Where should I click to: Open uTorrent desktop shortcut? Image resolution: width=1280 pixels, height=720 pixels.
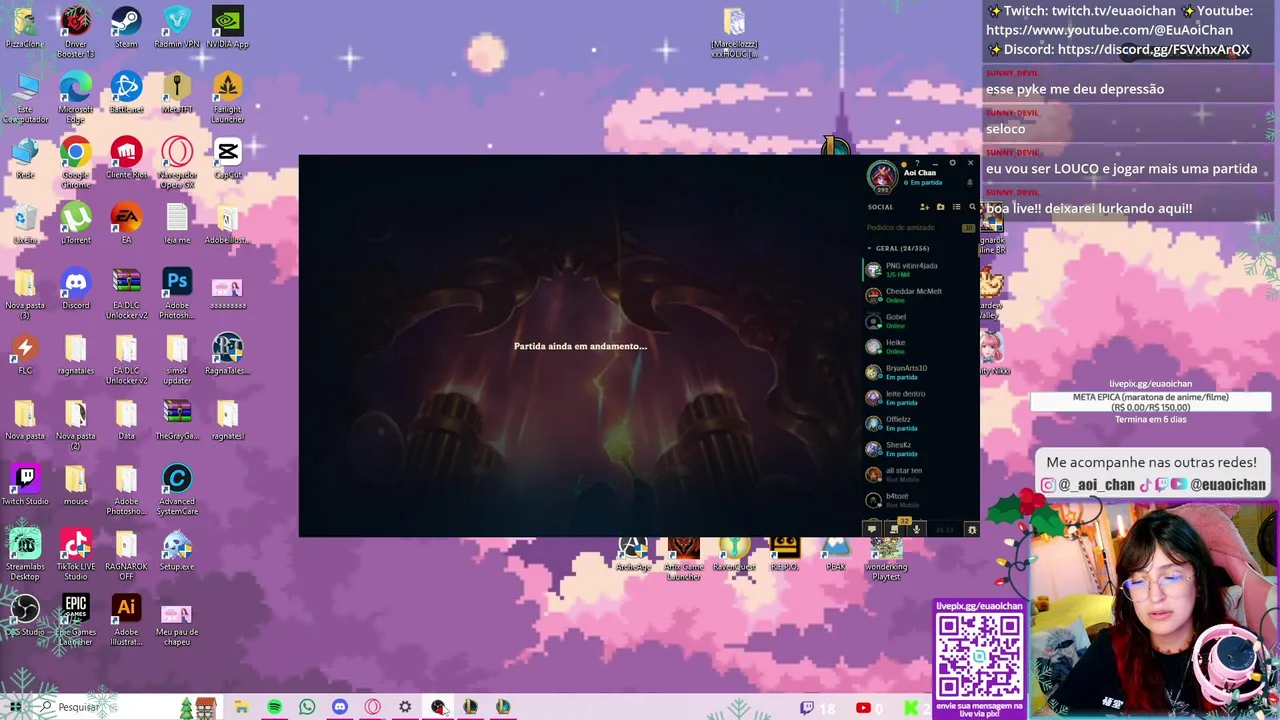[x=76, y=223]
